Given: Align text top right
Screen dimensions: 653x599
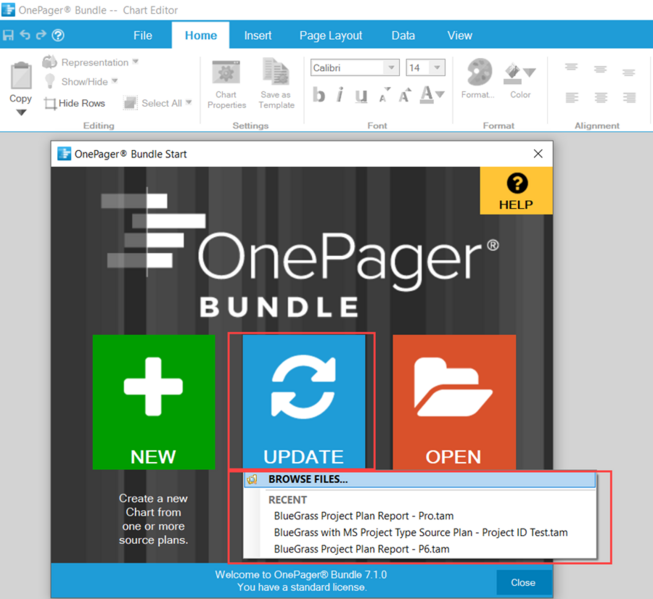Looking at the screenshot, I should coord(628,73).
